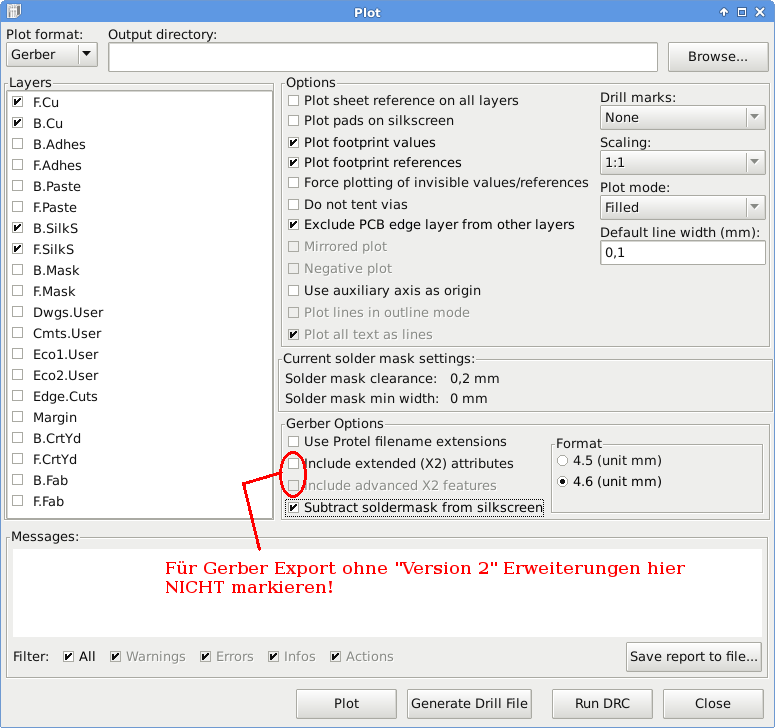Enable the B.Paste layer checkbox
Viewport: 775px width, 728px height.
[x=18, y=186]
